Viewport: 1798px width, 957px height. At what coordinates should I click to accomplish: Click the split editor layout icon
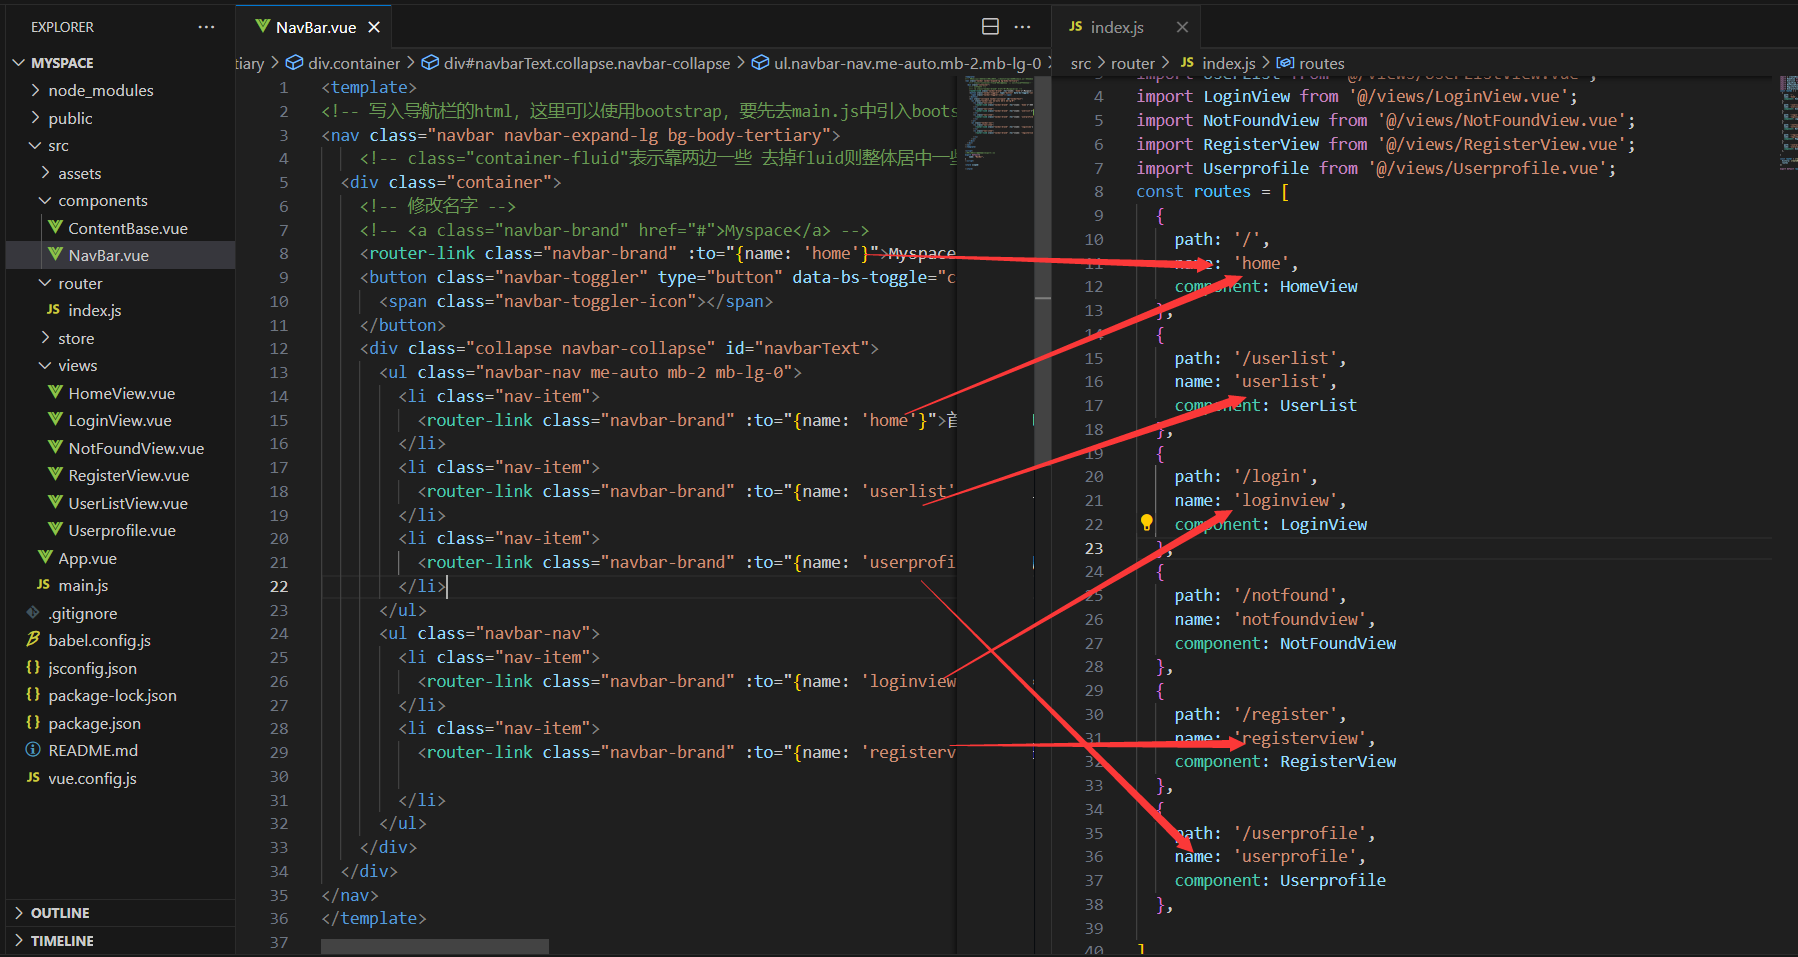tap(990, 27)
